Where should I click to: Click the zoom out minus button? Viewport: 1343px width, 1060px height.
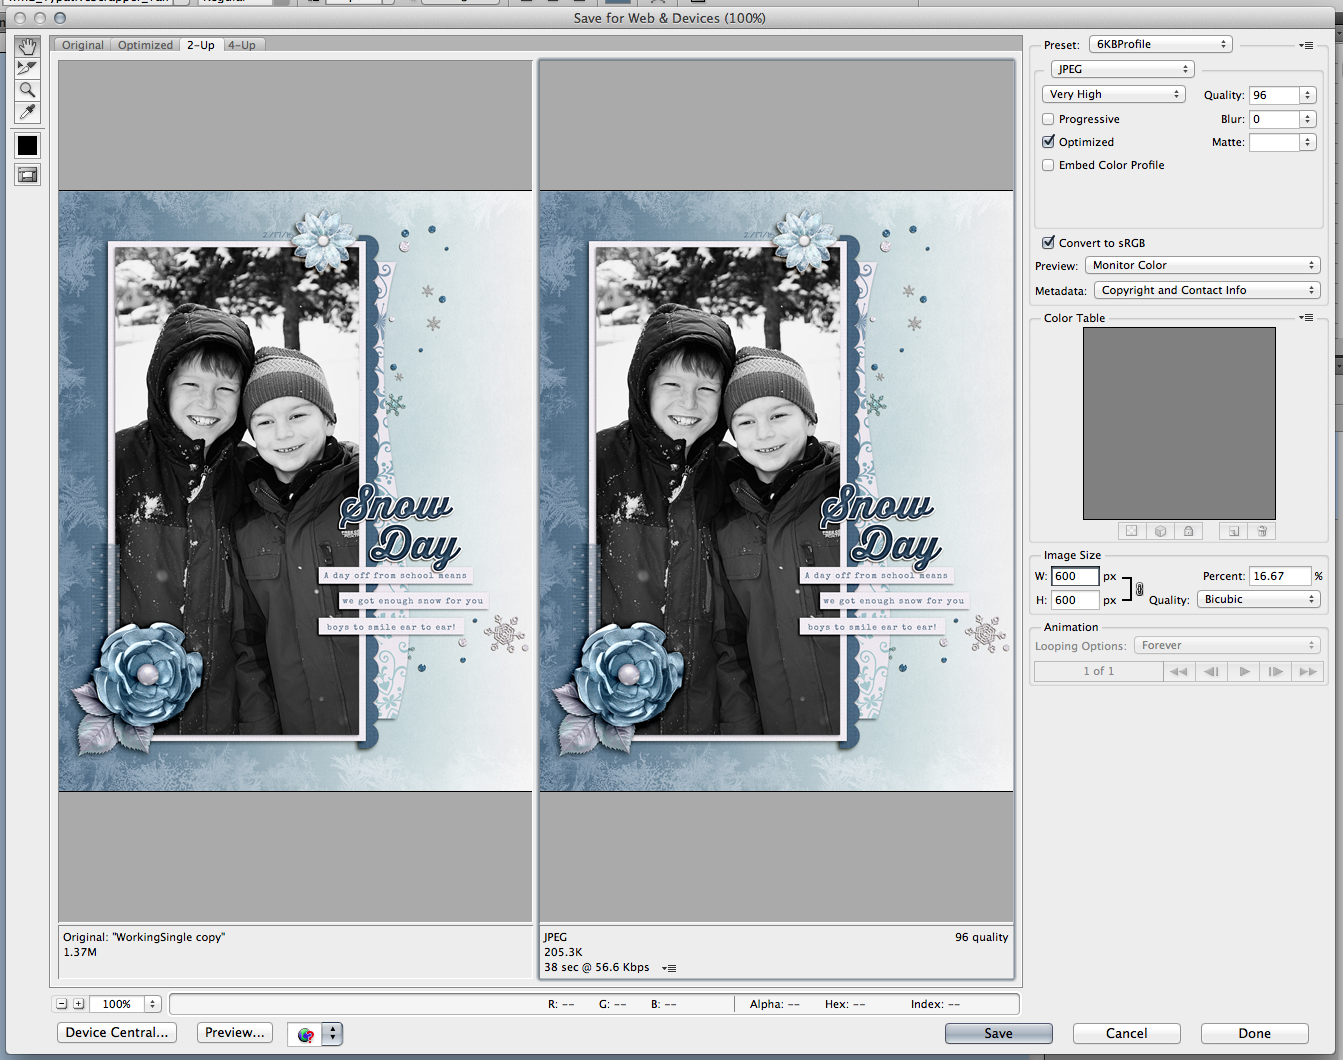pos(61,1004)
